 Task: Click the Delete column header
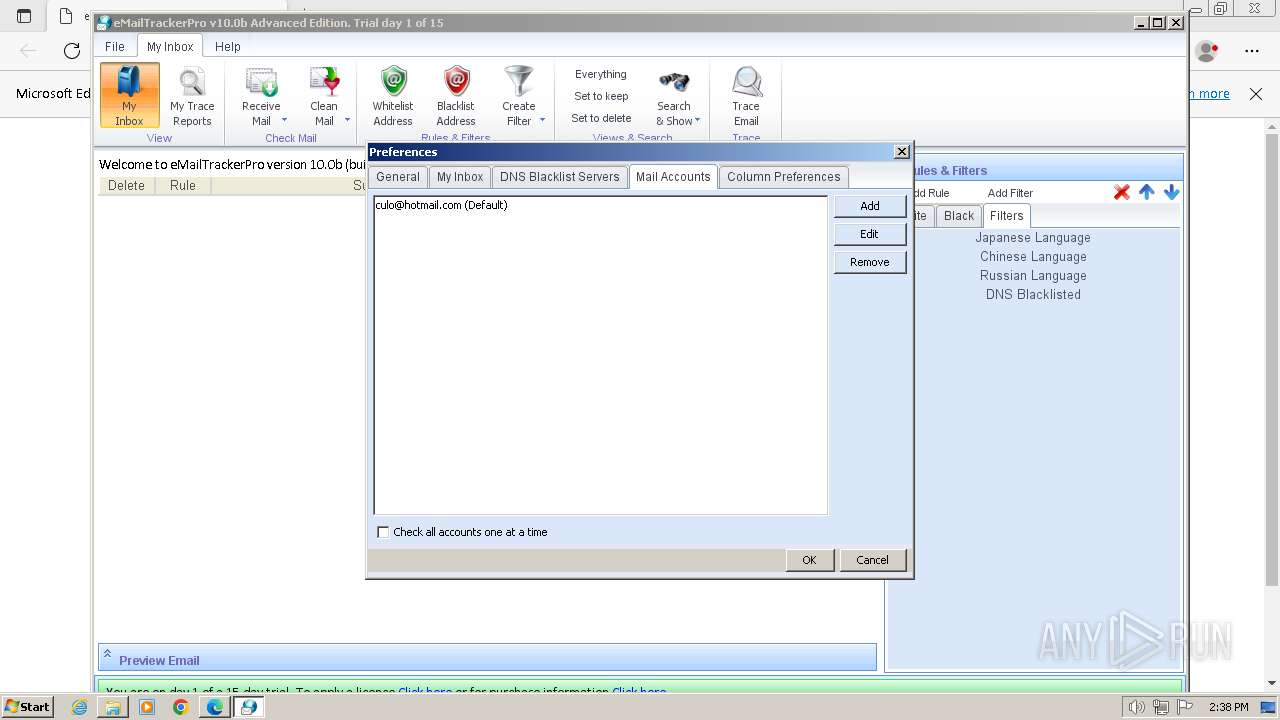127,185
